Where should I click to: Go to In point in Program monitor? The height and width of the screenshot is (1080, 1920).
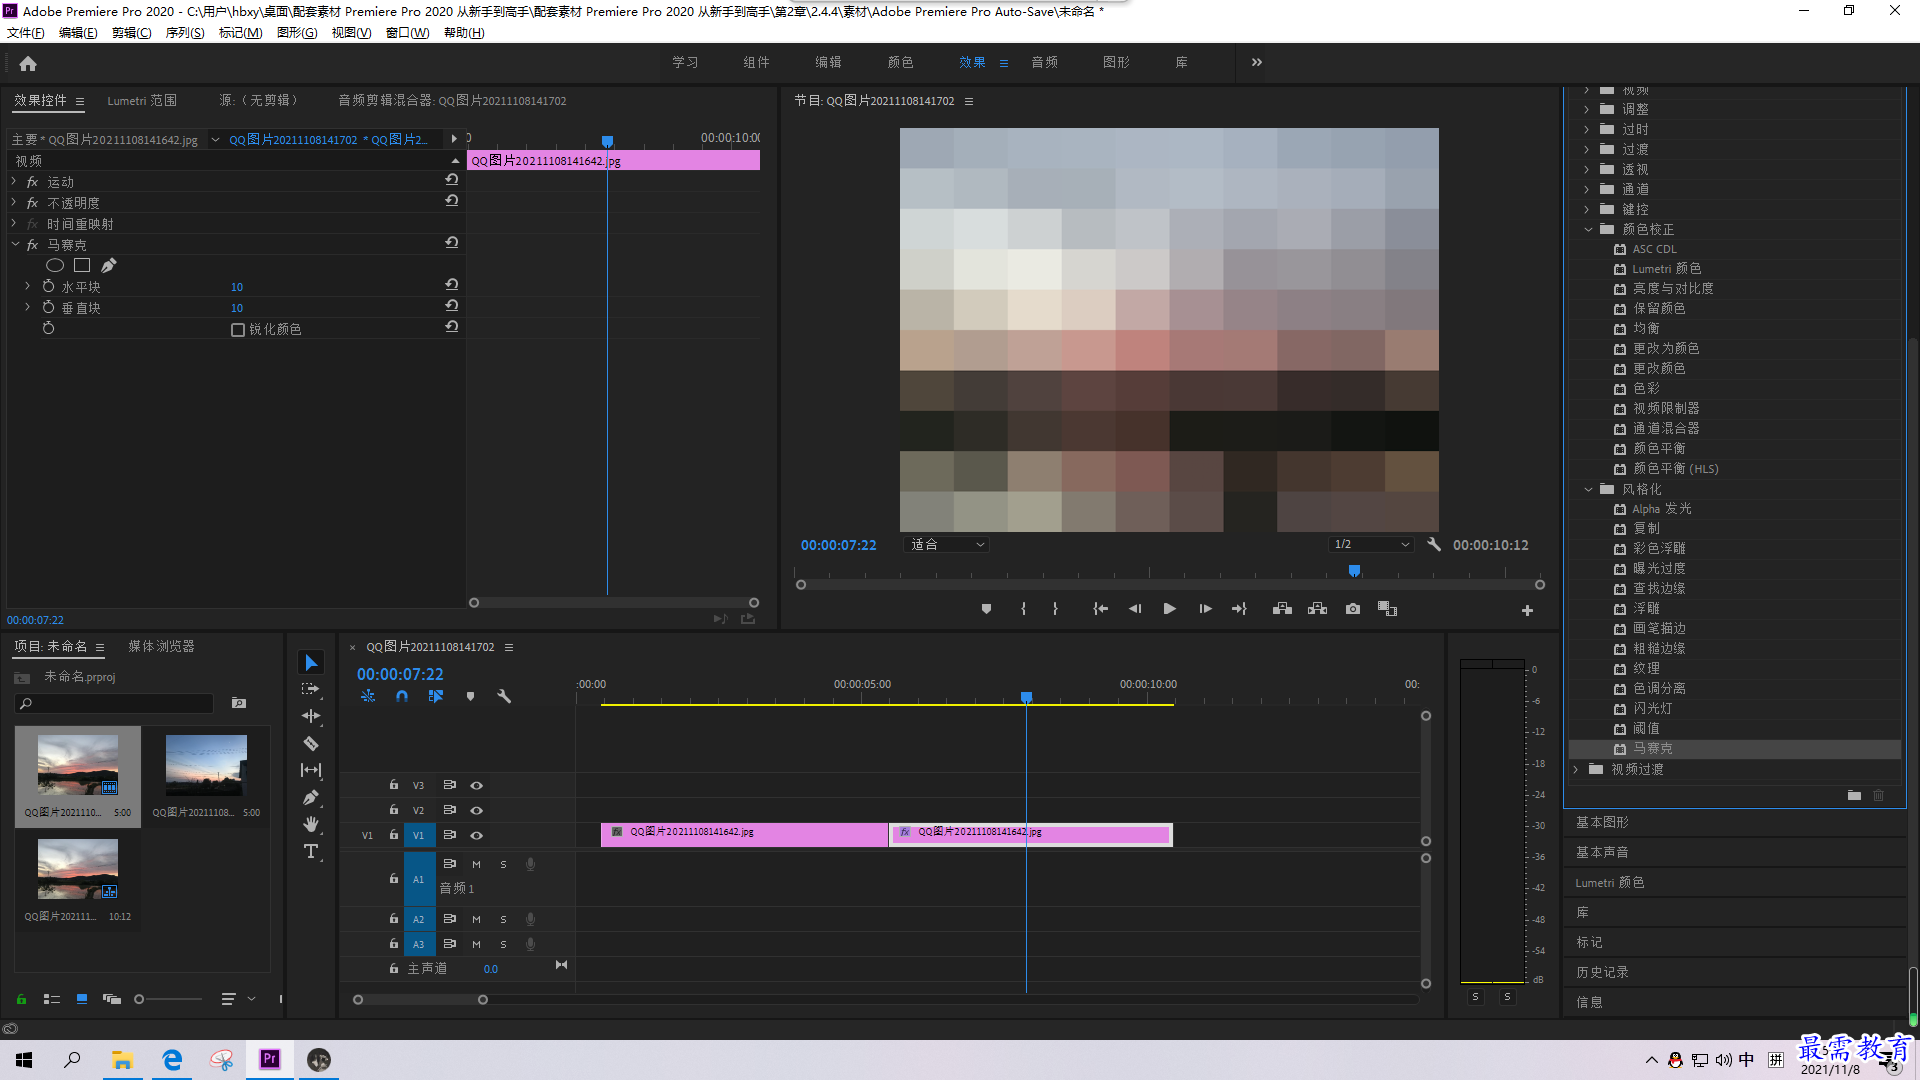tap(1100, 609)
